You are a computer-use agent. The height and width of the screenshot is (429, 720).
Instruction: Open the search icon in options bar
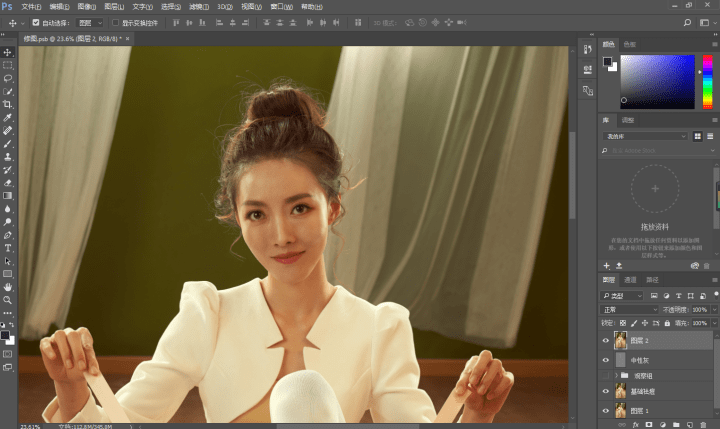click(687, 23)
